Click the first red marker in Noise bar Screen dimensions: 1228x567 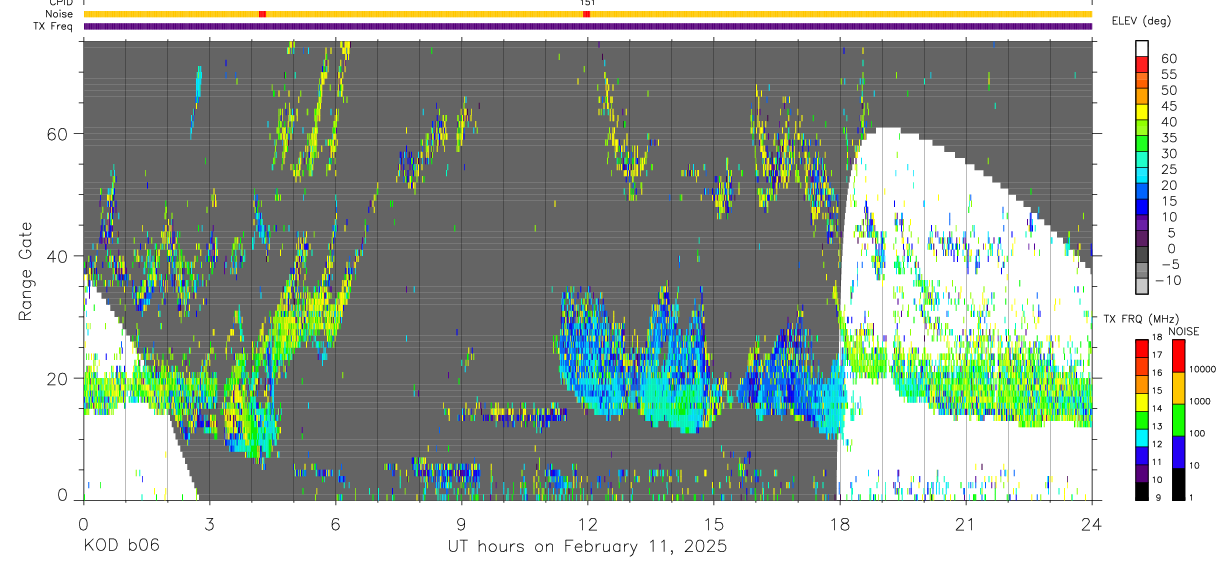262,14
